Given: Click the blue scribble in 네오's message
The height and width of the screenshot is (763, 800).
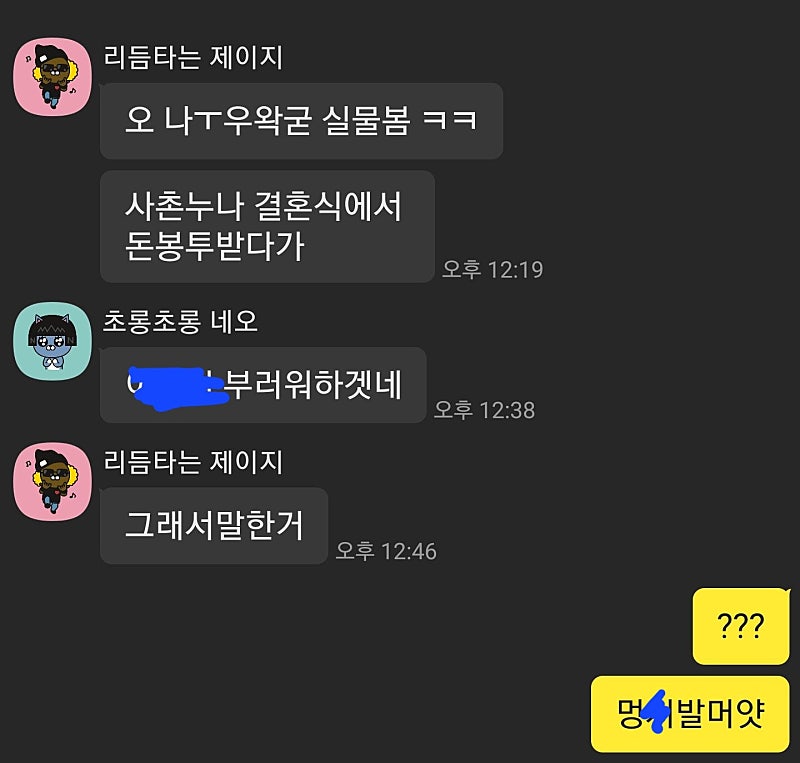Looking at the screenshot, I should coord(176,388).
